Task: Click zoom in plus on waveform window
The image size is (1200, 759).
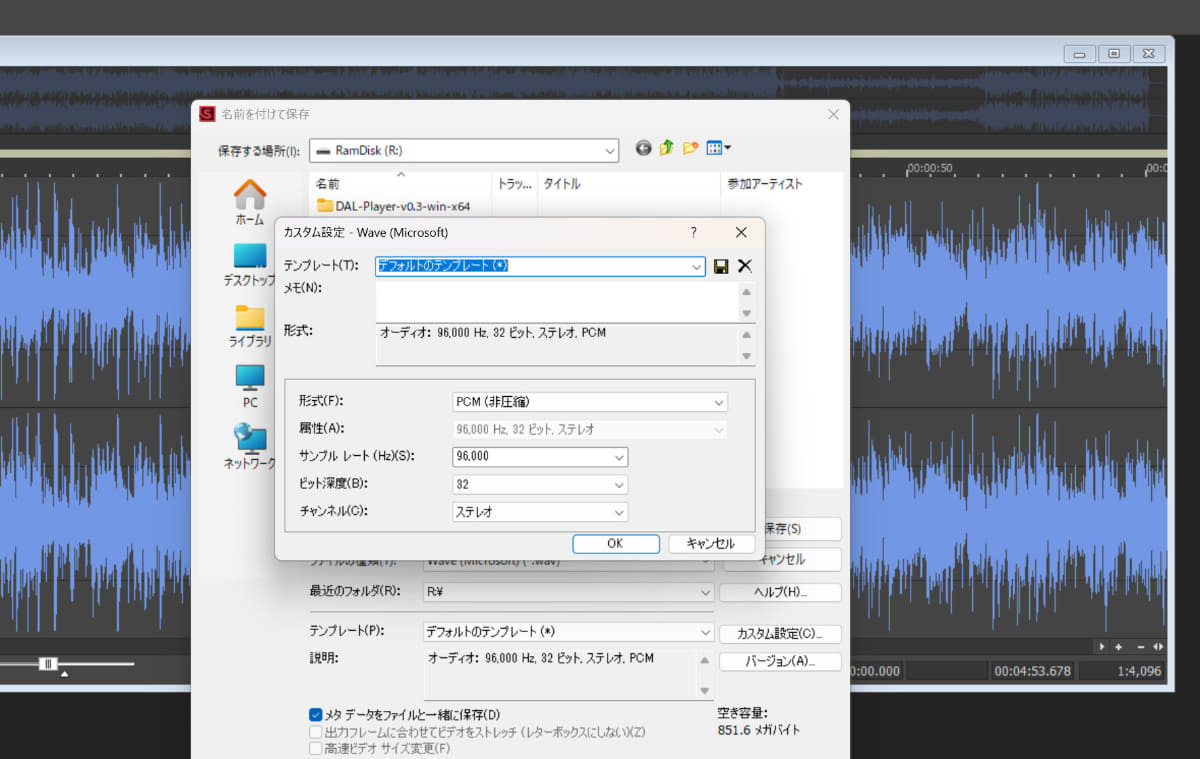Action: [x=1118, y=646]
